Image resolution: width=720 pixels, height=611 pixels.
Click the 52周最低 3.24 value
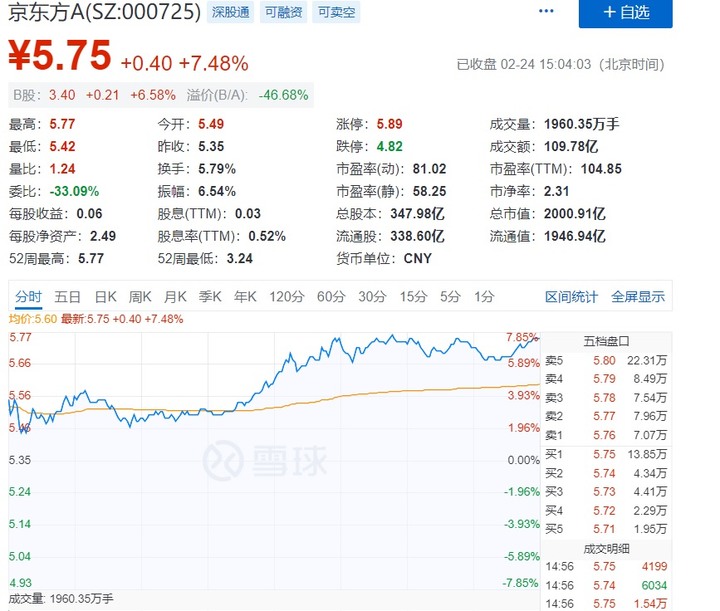tap(239, 258)
